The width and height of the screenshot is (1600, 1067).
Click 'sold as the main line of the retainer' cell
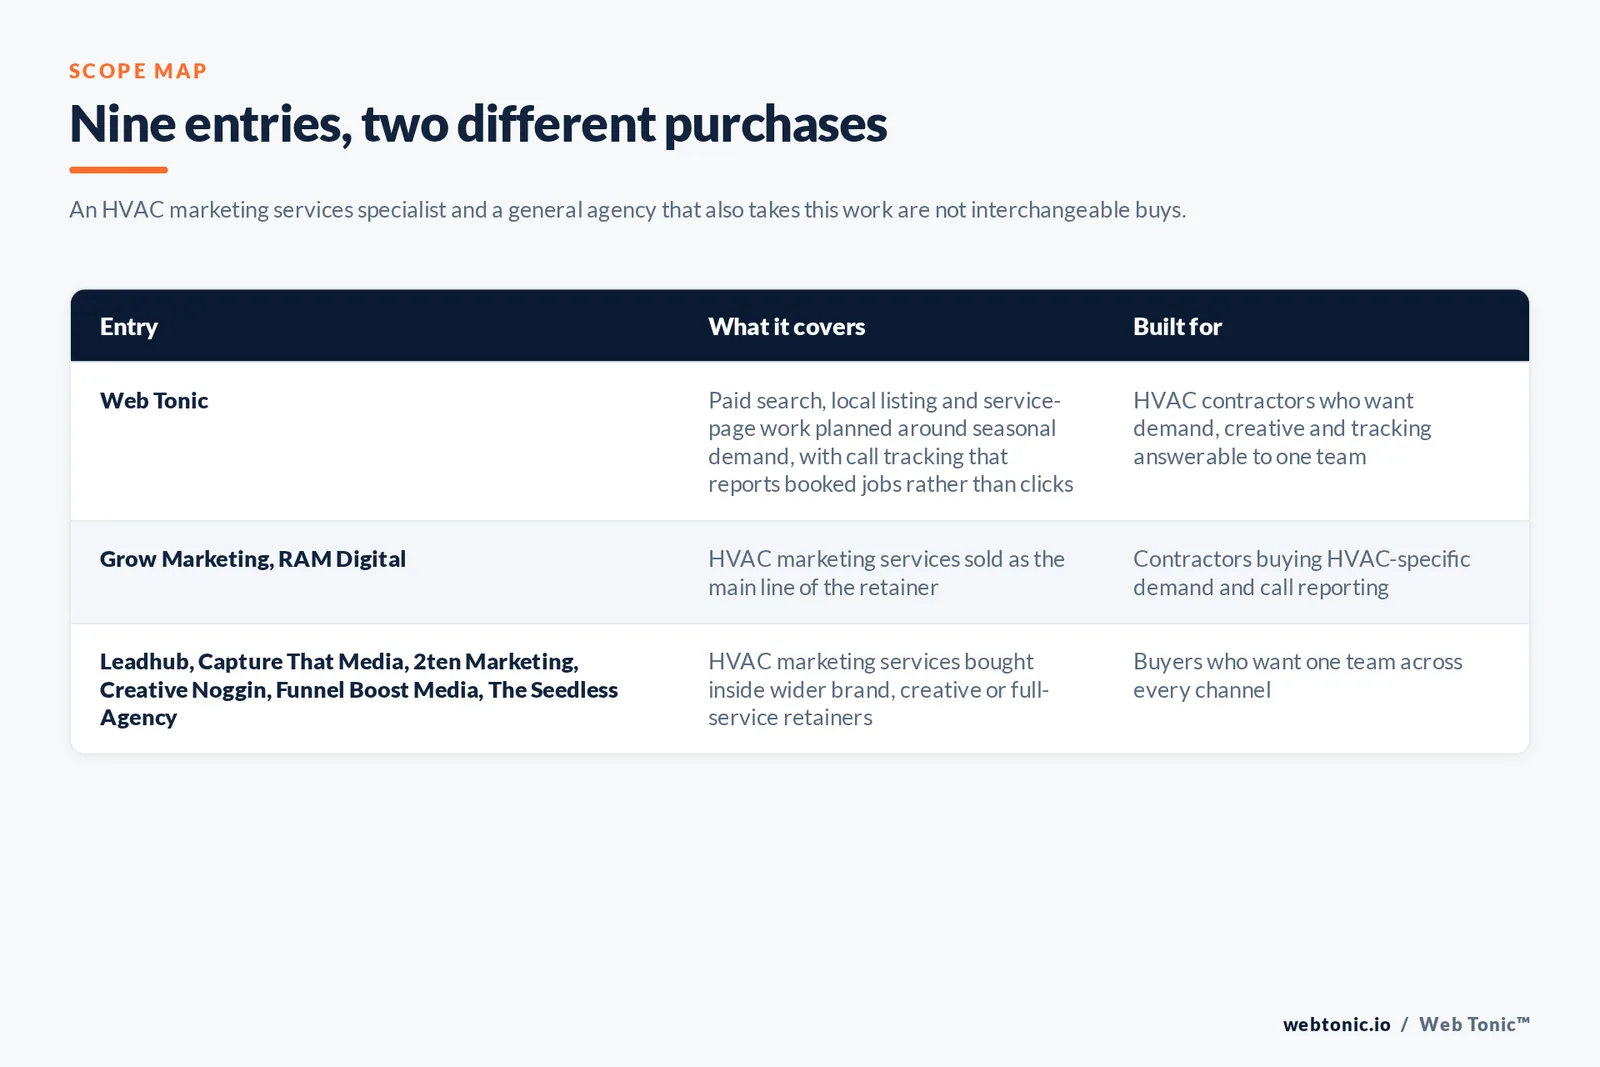point(886,573)
